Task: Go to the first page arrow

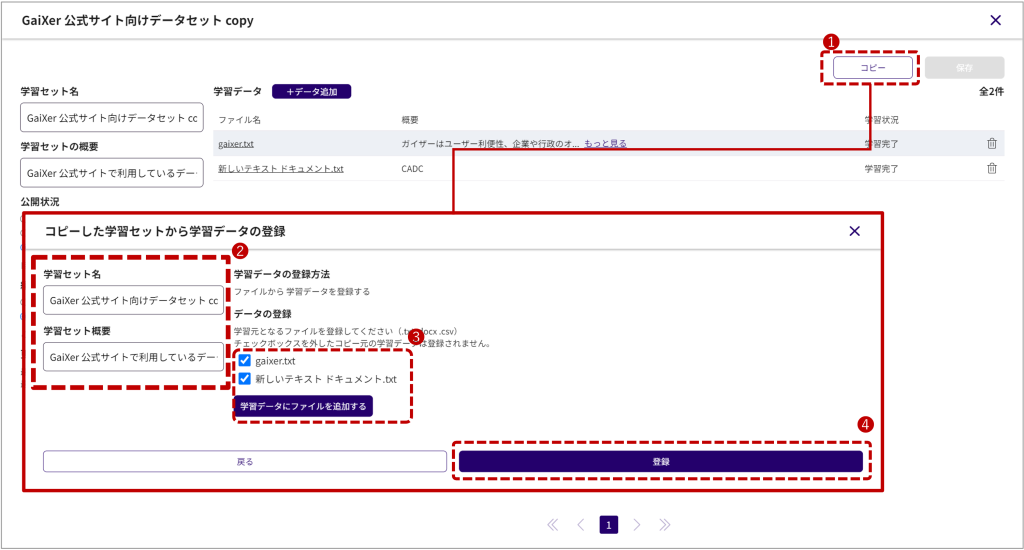Action: [x=553, y=524]
